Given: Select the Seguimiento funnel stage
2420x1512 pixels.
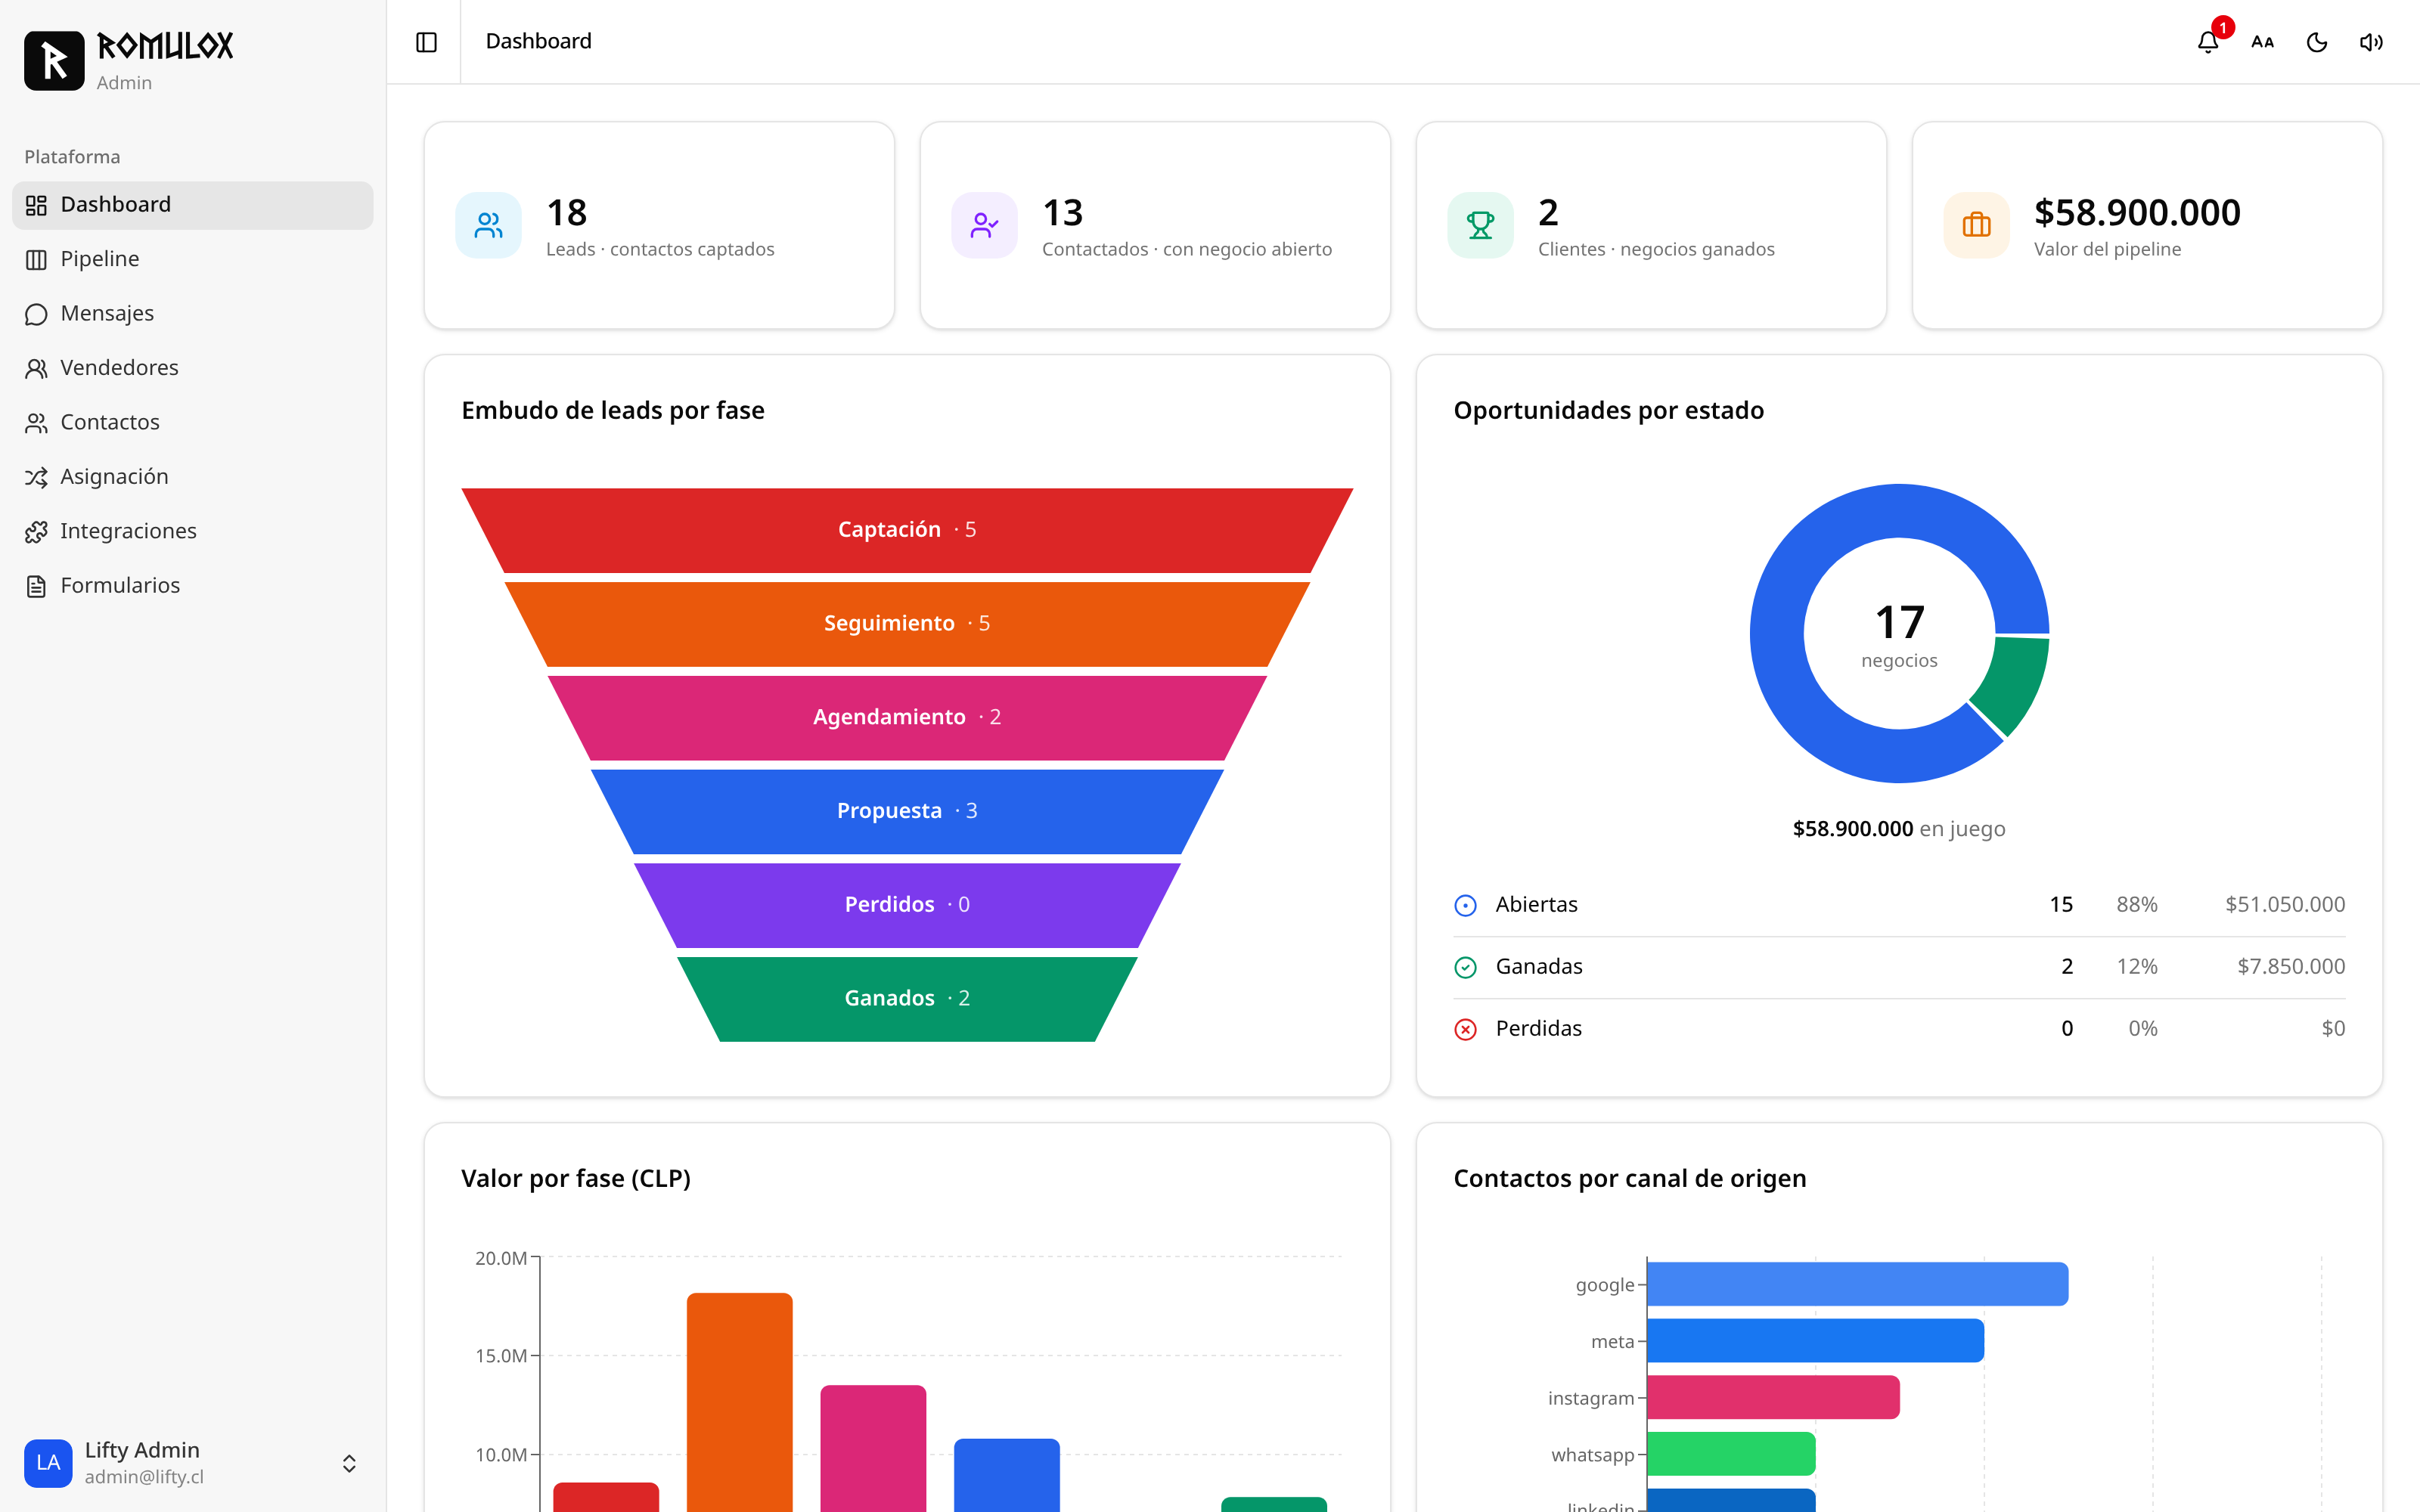Looking at the screenshot, I should click(x=907, y=624).
